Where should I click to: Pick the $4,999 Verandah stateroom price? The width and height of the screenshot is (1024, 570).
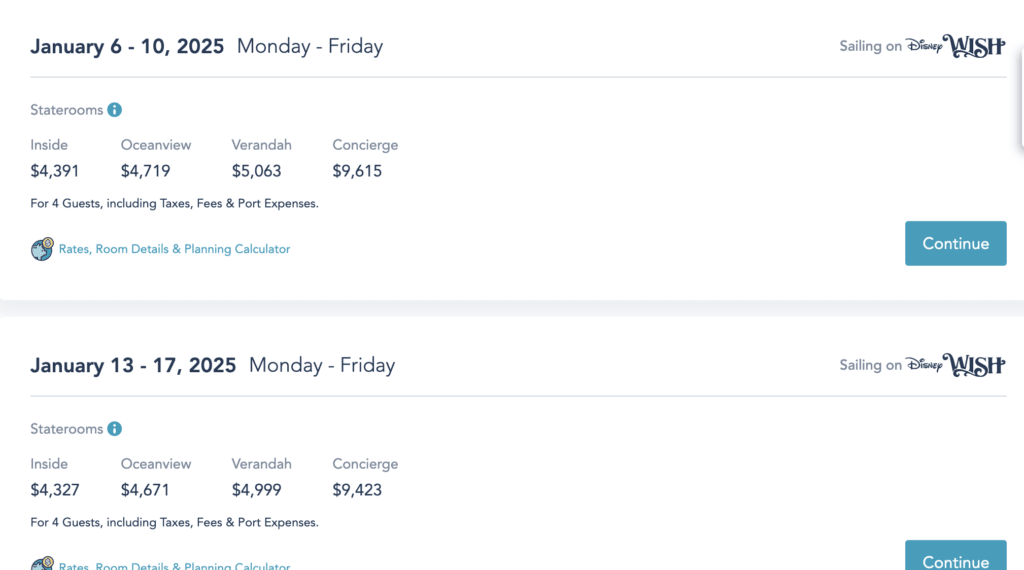click(x=257, y=490)
